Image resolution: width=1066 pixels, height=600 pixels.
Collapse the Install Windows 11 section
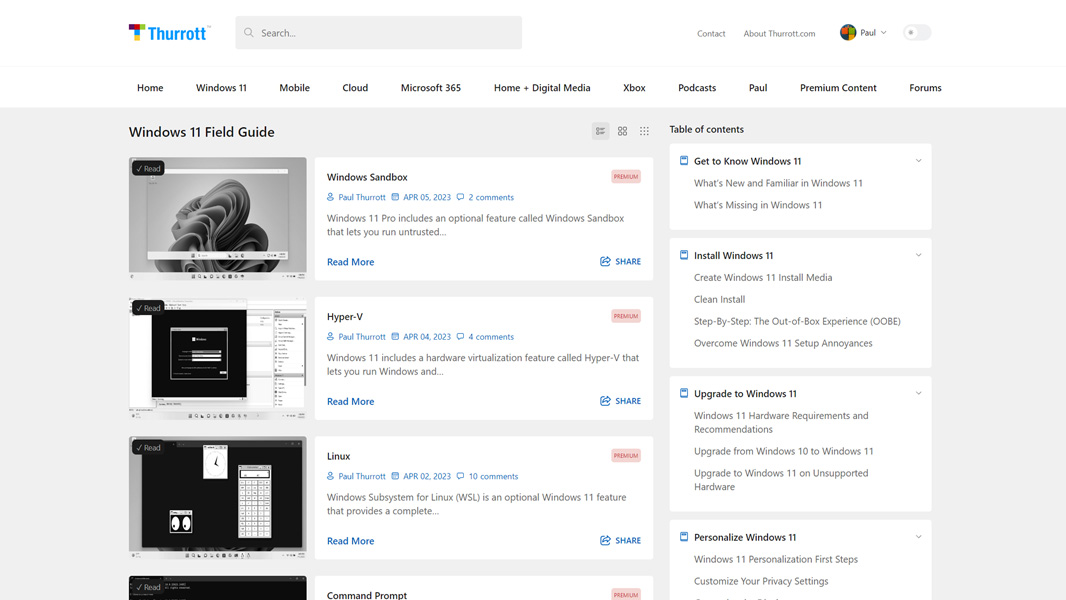pos(918,255)
